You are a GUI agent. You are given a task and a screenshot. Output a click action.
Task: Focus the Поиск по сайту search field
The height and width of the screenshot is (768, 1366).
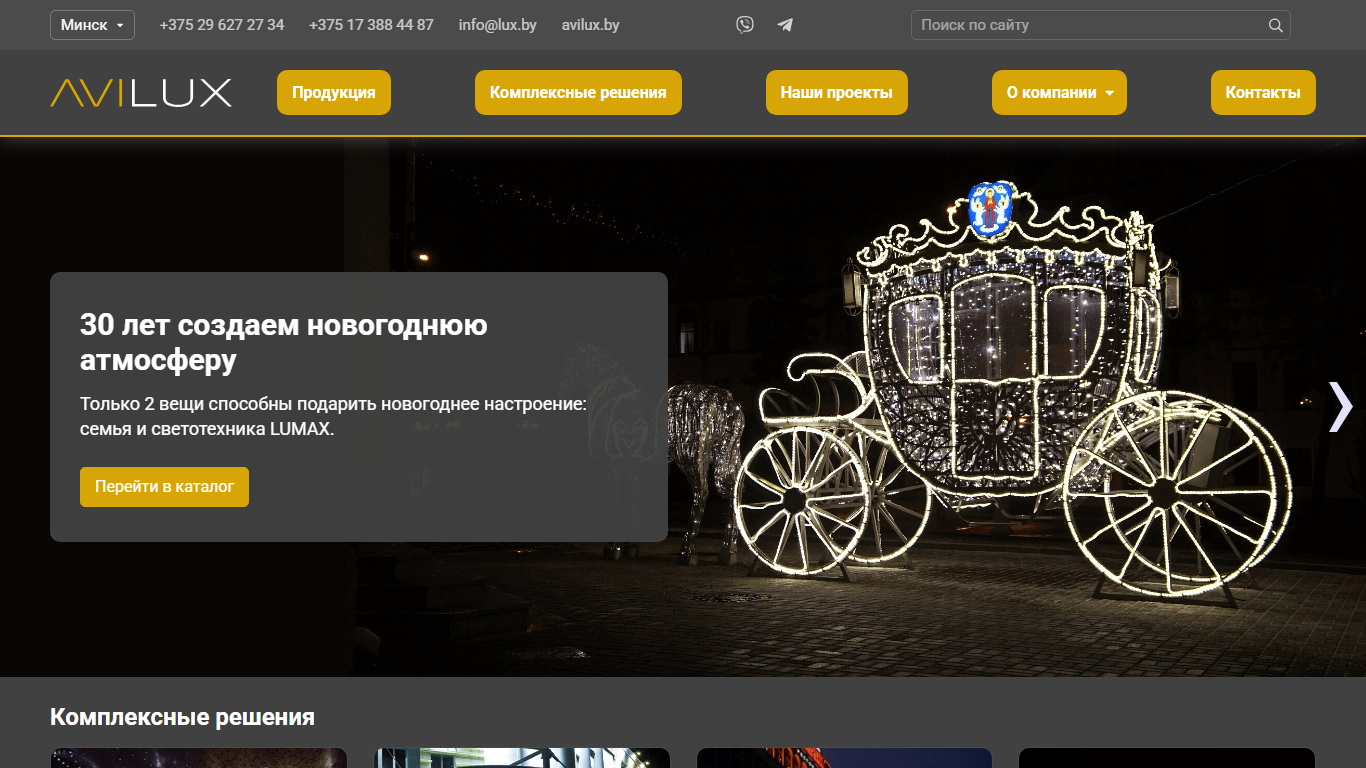click(x=1101, y=25)
